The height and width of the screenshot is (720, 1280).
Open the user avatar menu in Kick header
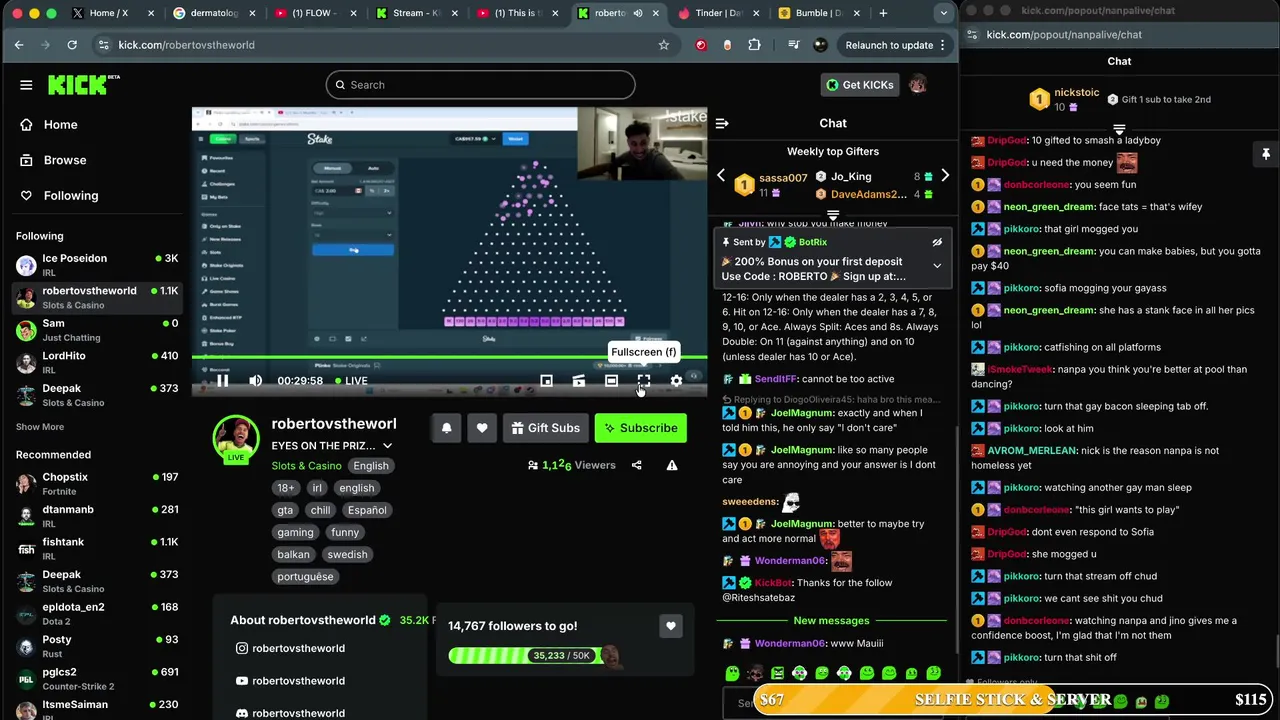(917, 85)
